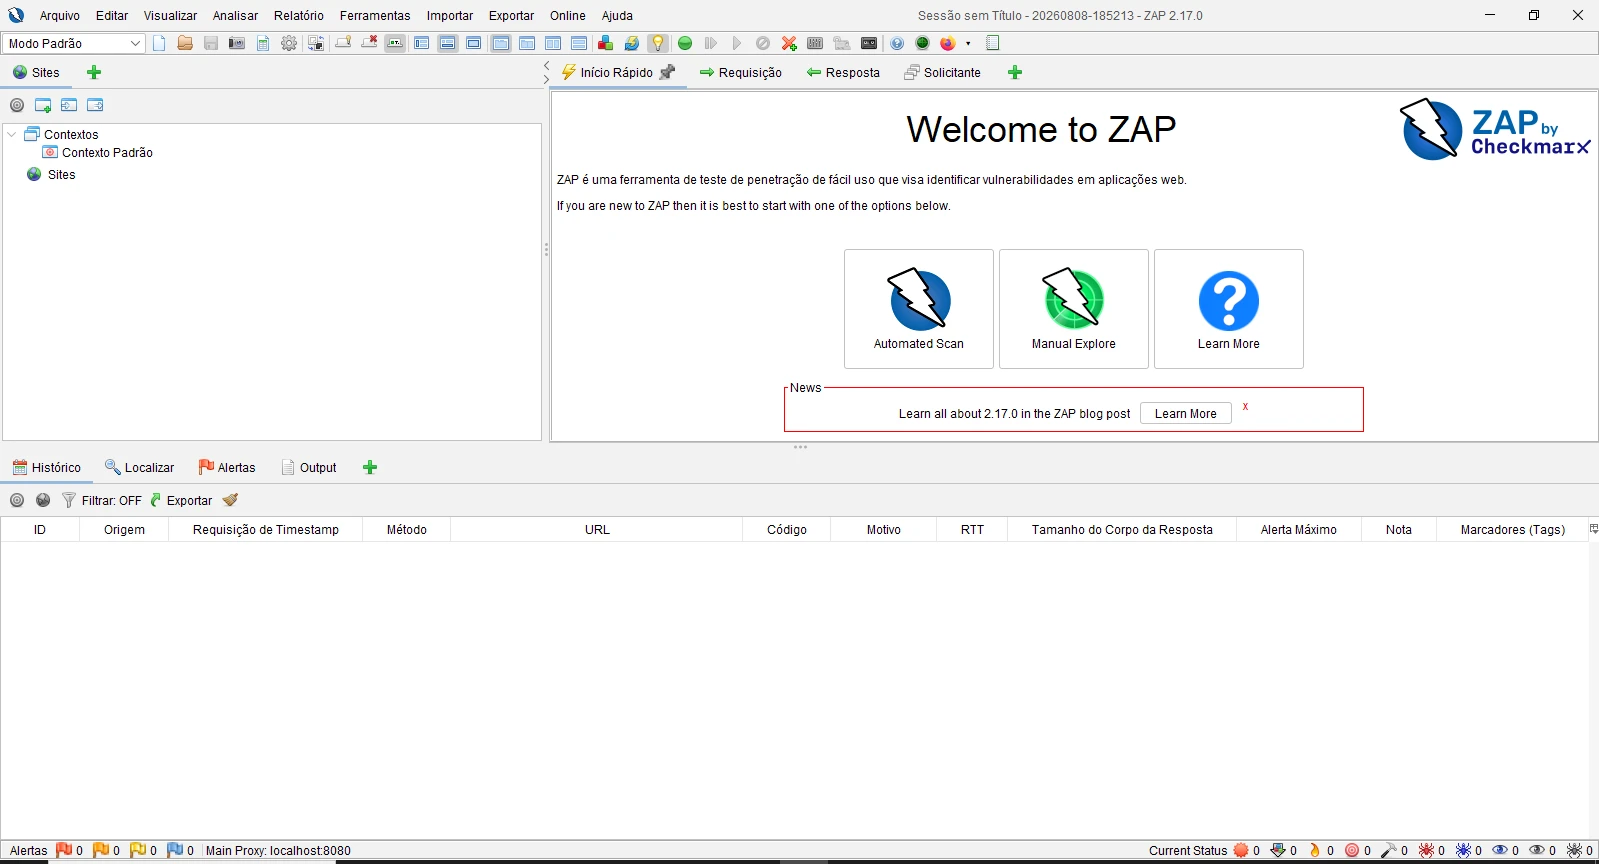Select the Sites node in the tree
The height and width of the screenshot is (864, 1599).
point(62,175)
